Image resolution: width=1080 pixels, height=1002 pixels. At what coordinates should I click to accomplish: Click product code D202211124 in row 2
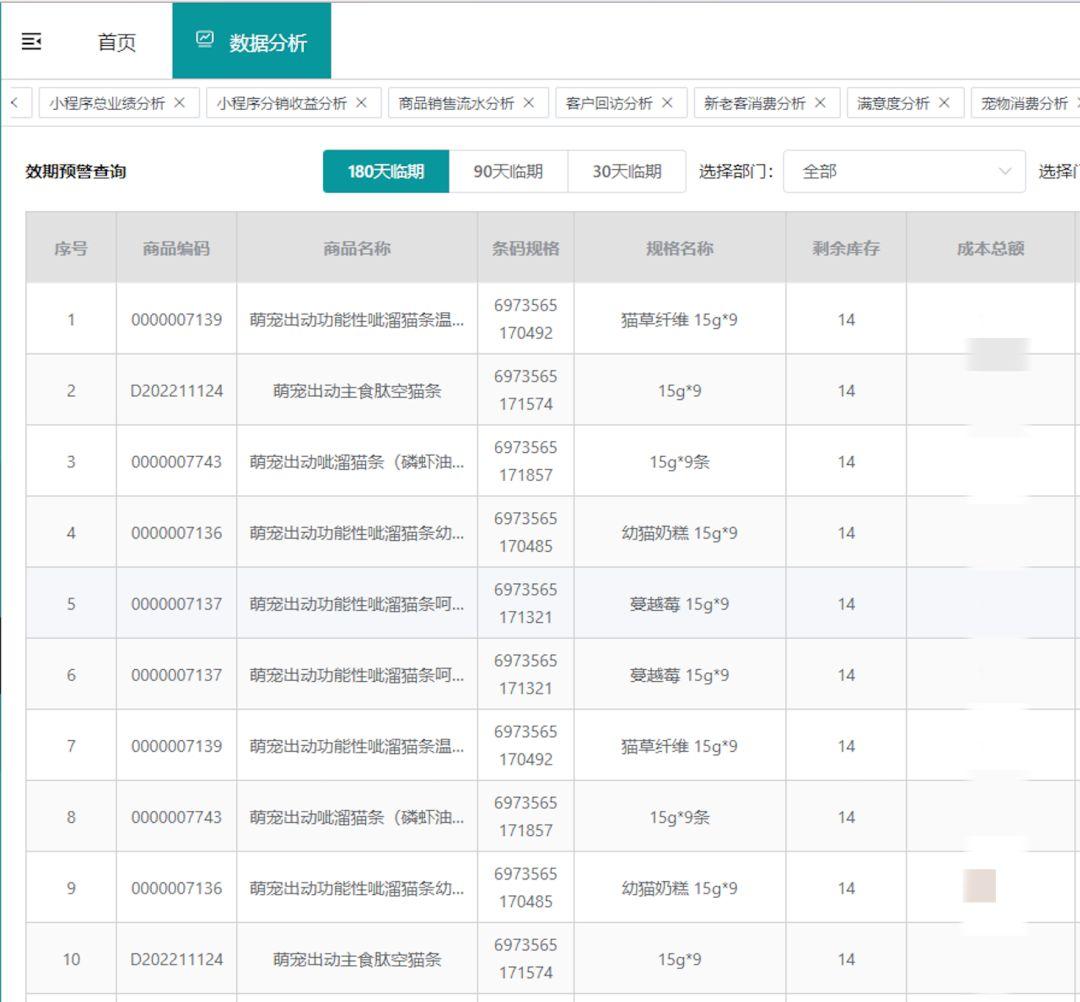coord(176,390)
